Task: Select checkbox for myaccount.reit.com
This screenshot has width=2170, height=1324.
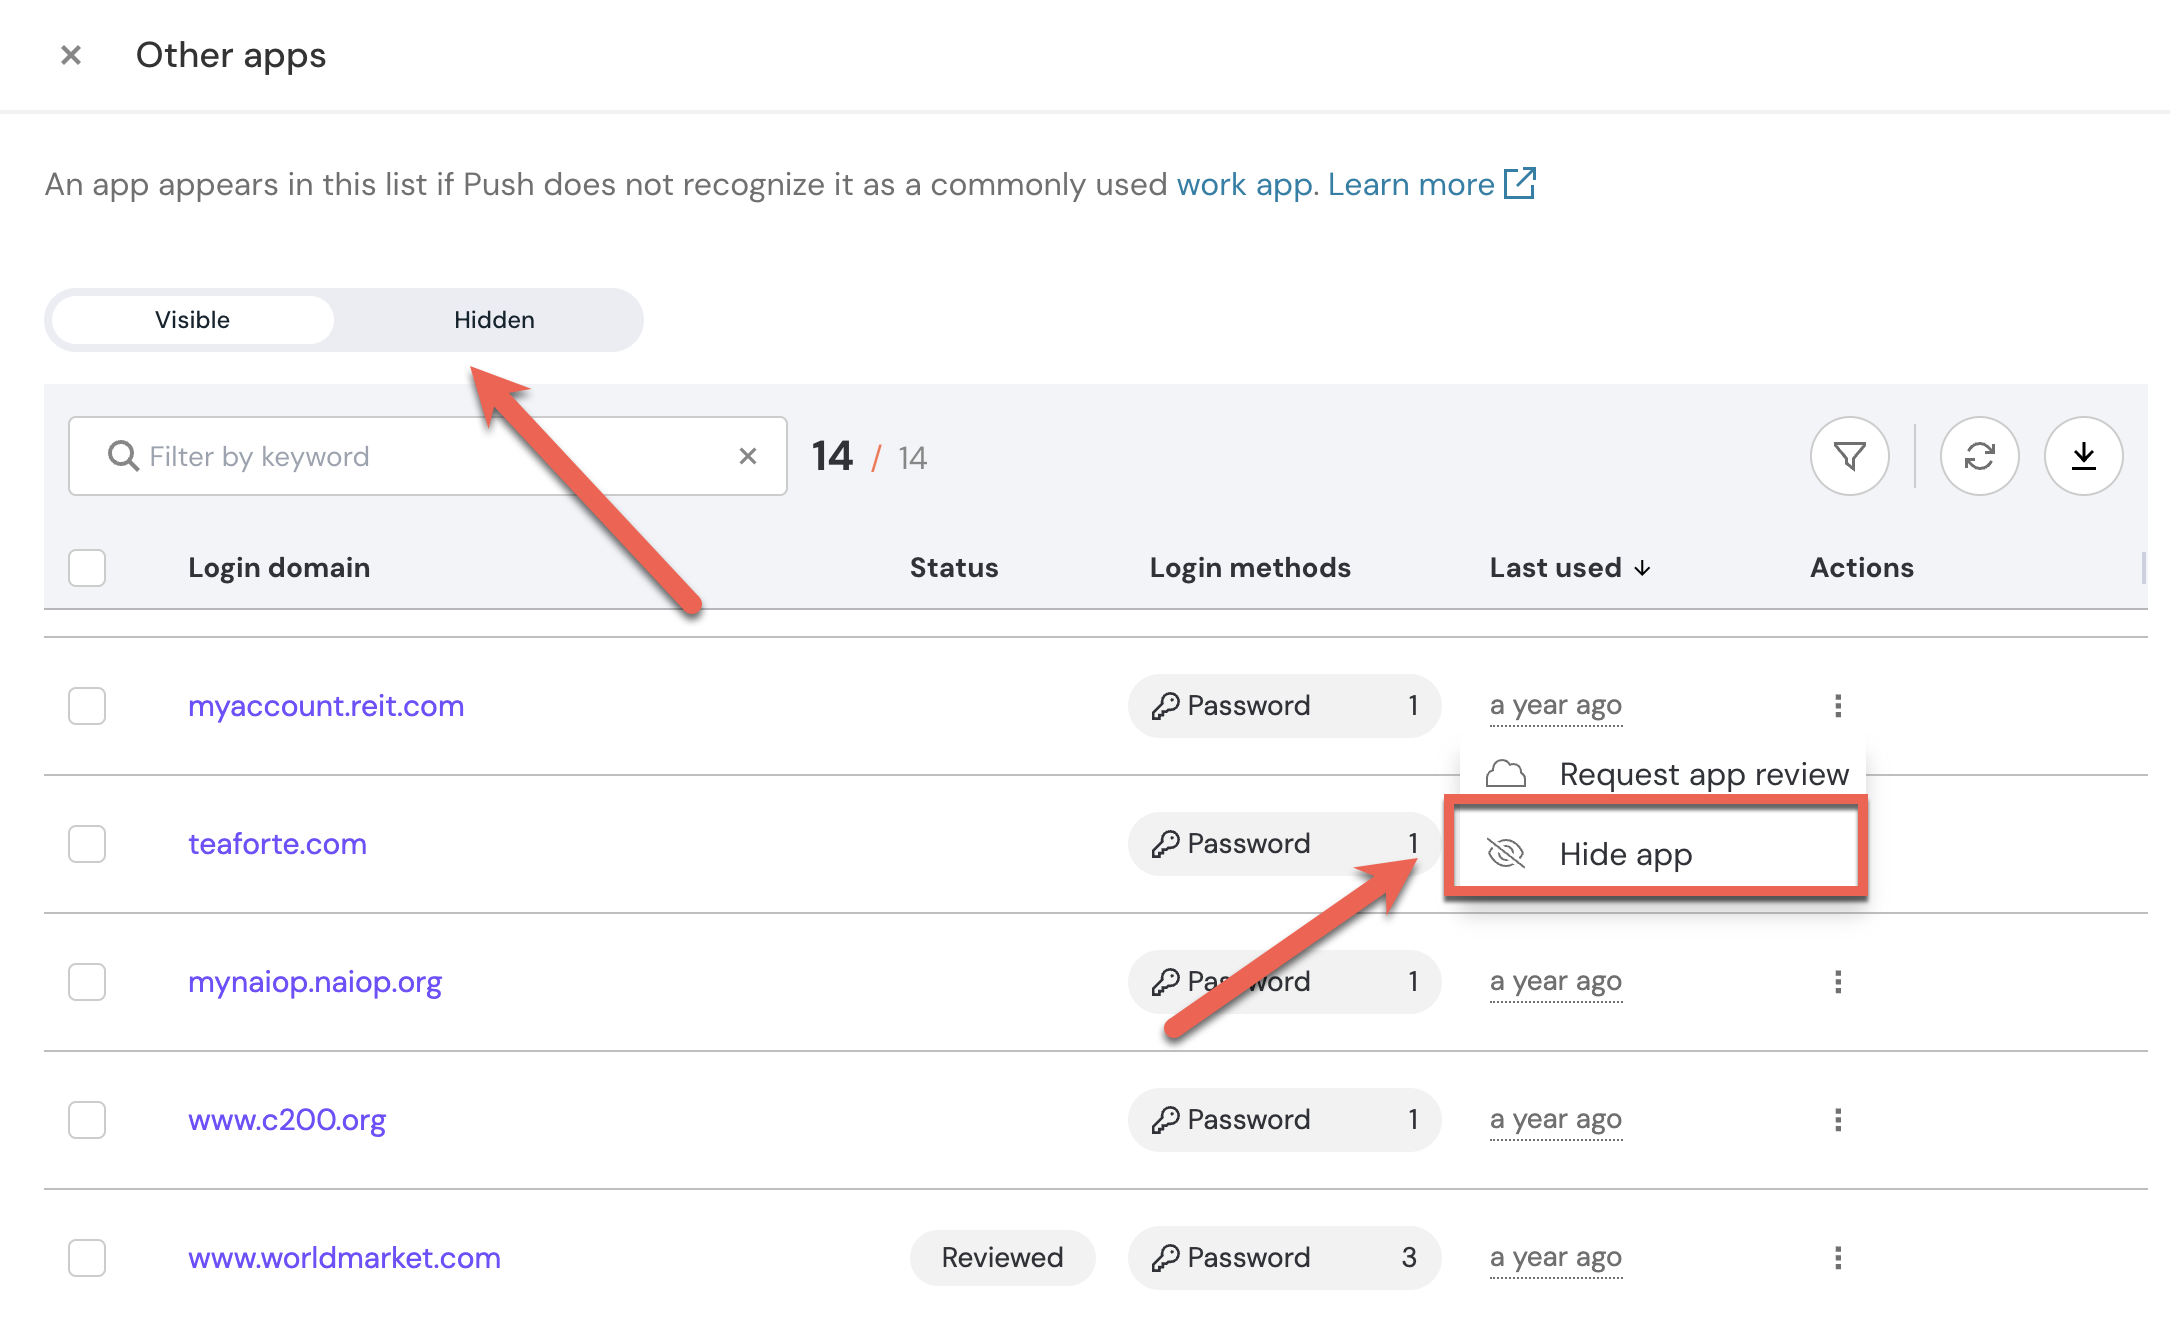Action: pos(87,706)
